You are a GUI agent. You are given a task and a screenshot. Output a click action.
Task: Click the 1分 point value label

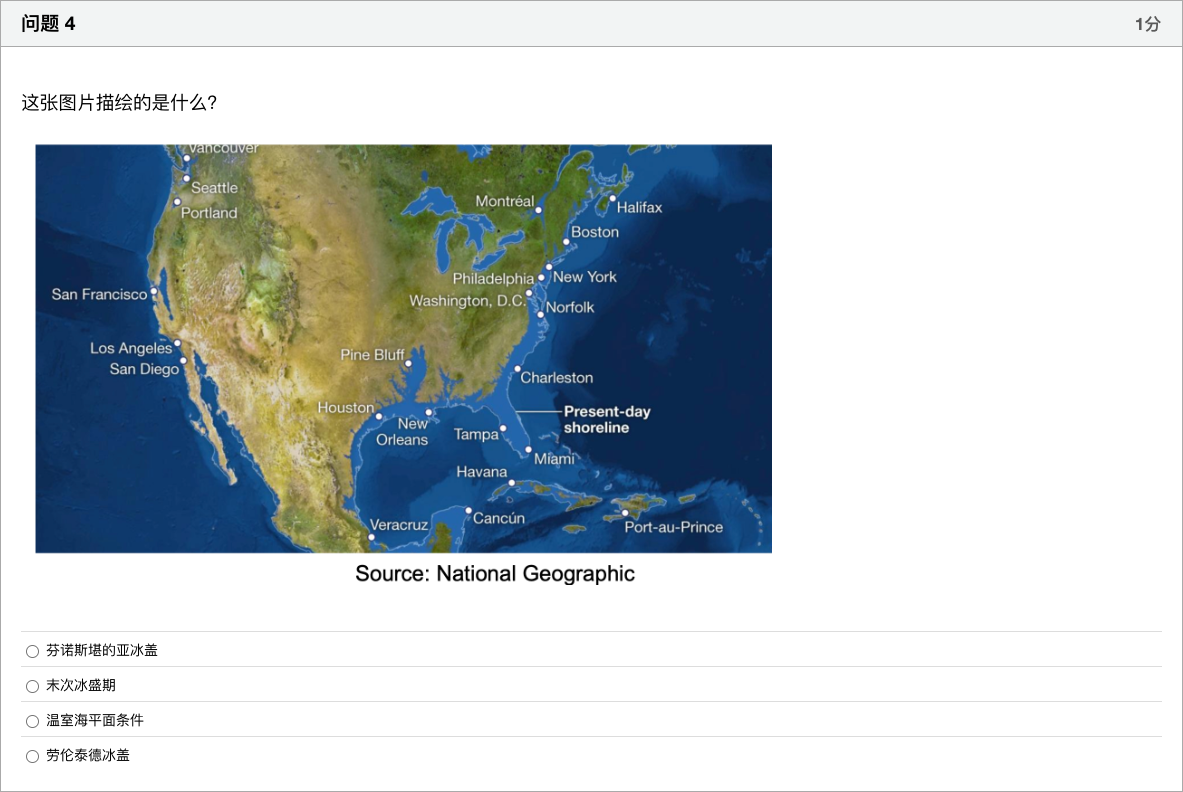point(1147,24)
